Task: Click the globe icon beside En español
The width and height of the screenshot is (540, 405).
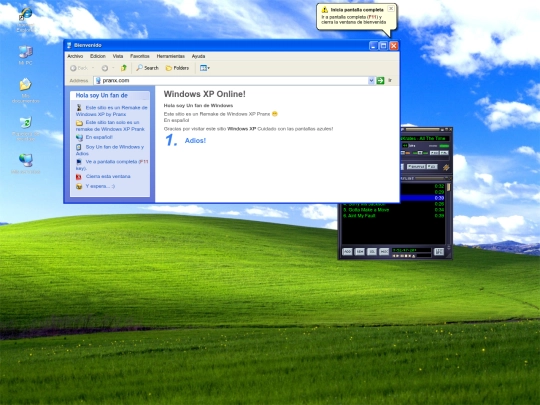Action: (79, 137)
